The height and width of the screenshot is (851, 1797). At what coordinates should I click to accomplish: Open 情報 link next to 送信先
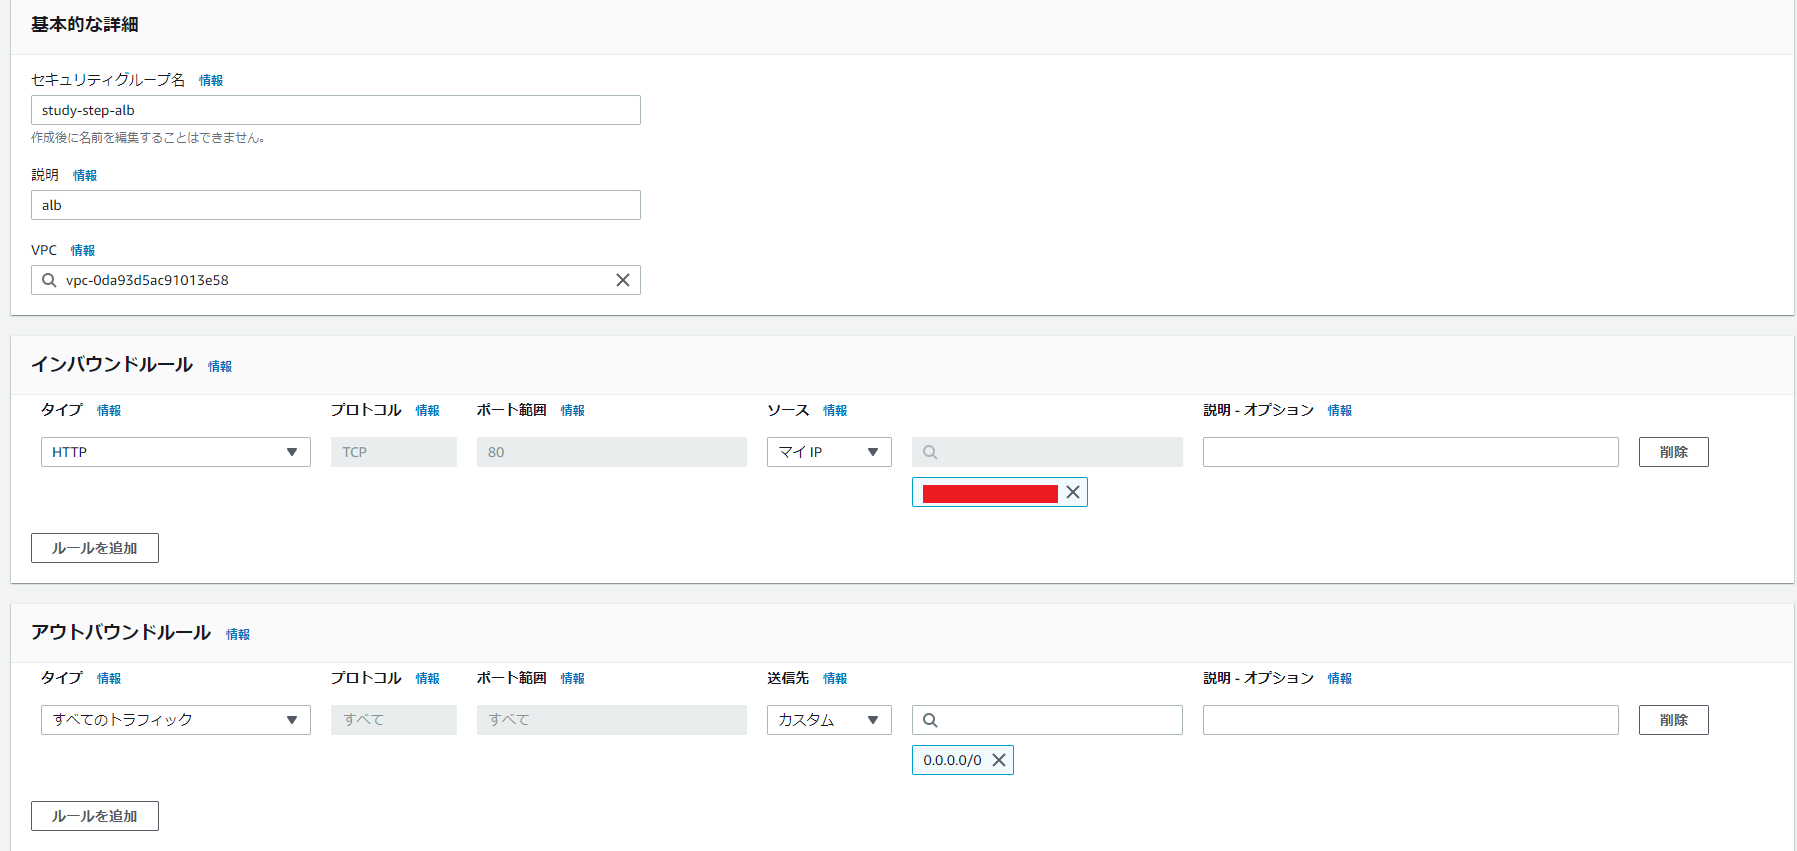point(835,678)
